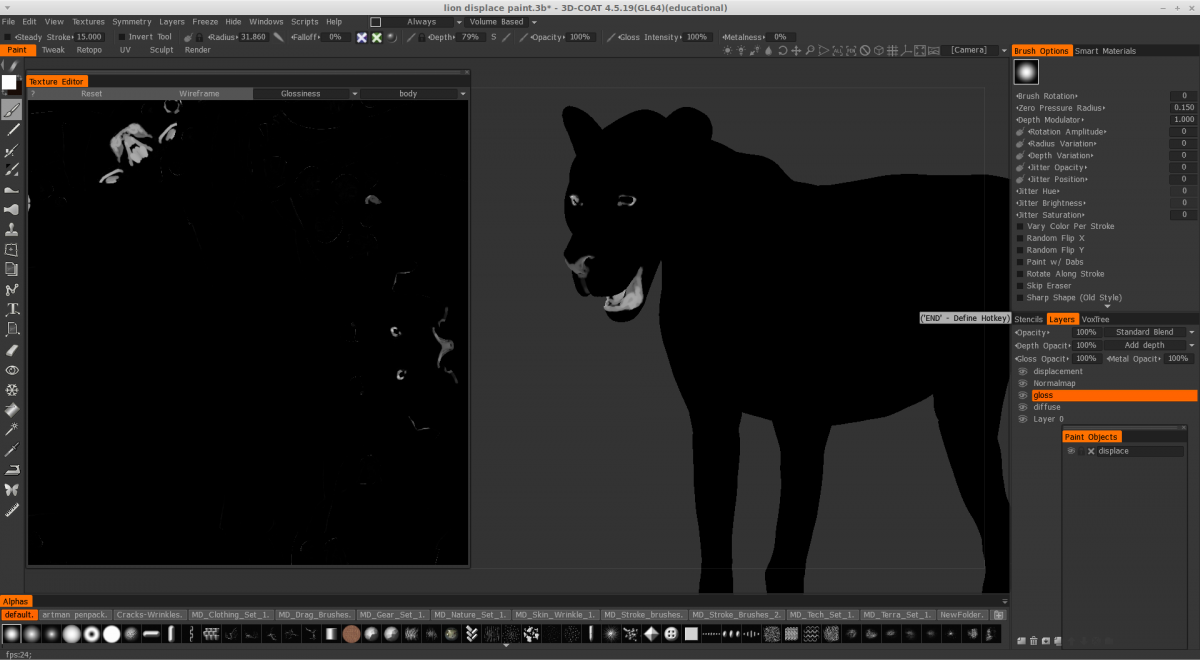Pick the butterfly icon tool
The height and width of the screenshot is (660, 1200).
tap(12, 489)
